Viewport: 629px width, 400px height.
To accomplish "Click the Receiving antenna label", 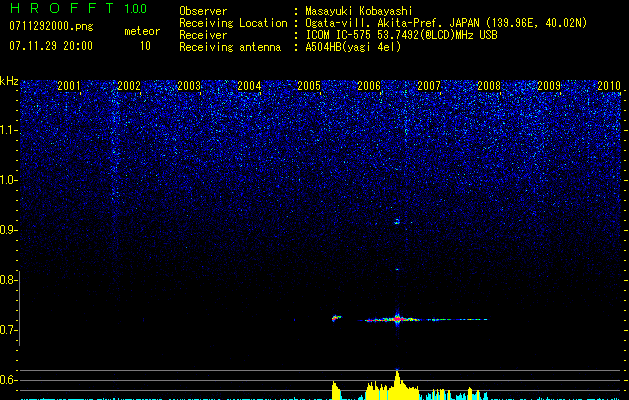I will click(230, 47).
